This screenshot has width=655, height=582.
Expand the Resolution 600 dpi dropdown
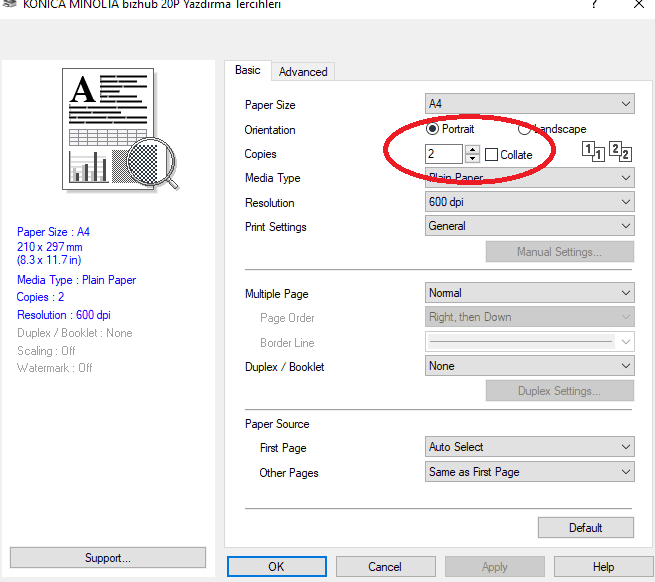tap(529, 202)
